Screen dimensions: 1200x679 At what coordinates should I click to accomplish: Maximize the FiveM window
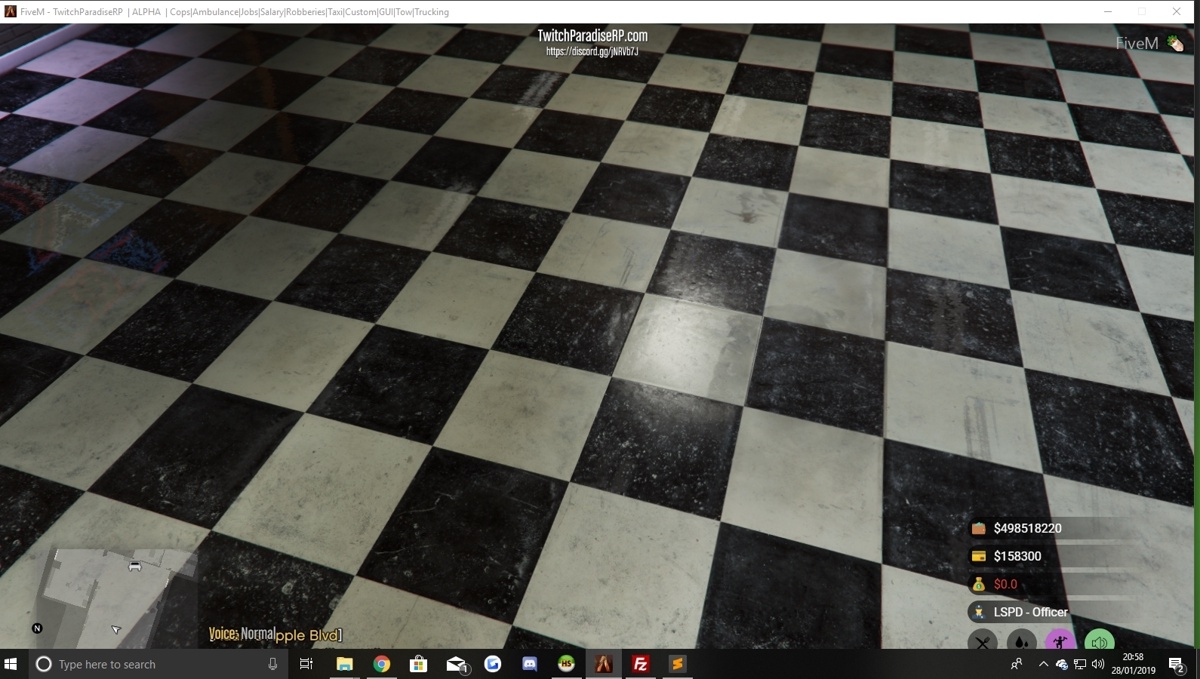tap(1142, 11)
